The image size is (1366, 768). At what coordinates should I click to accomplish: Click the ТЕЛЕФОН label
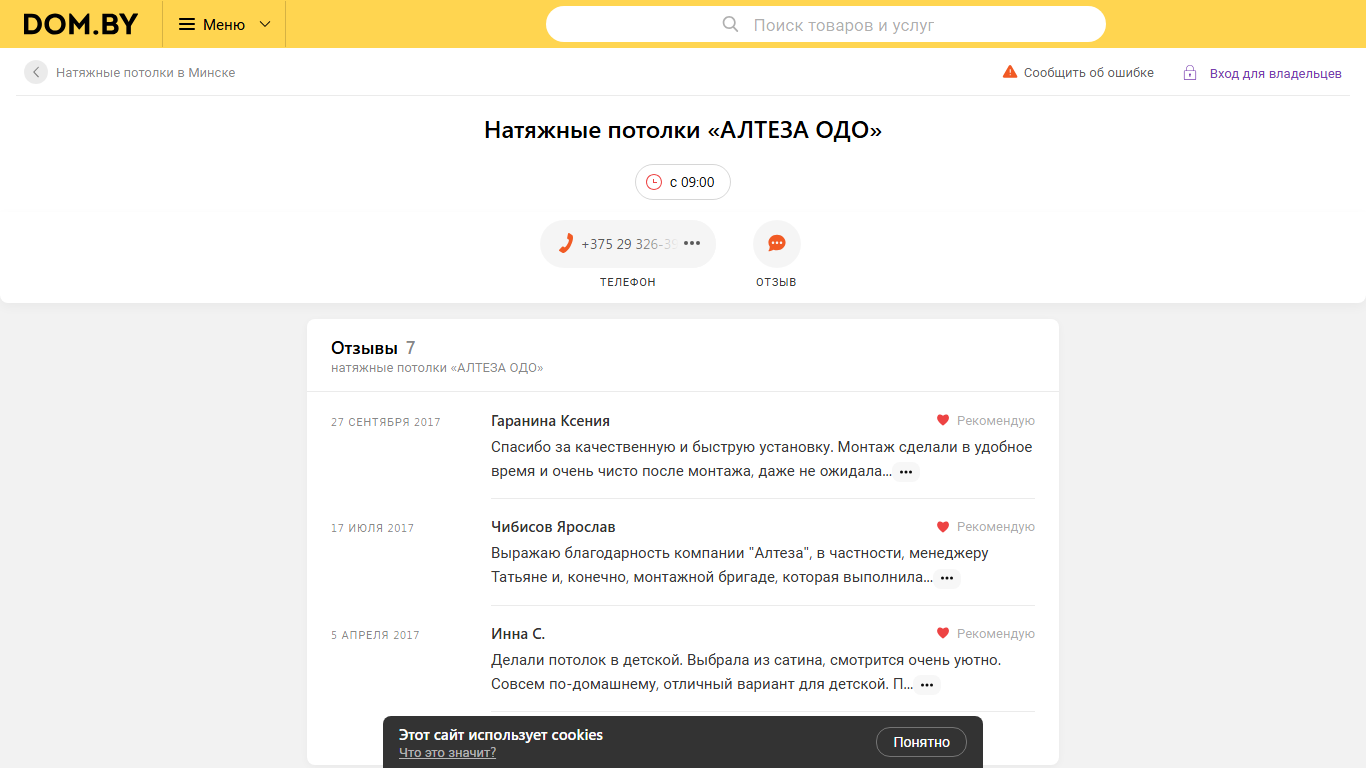point(628,282)
